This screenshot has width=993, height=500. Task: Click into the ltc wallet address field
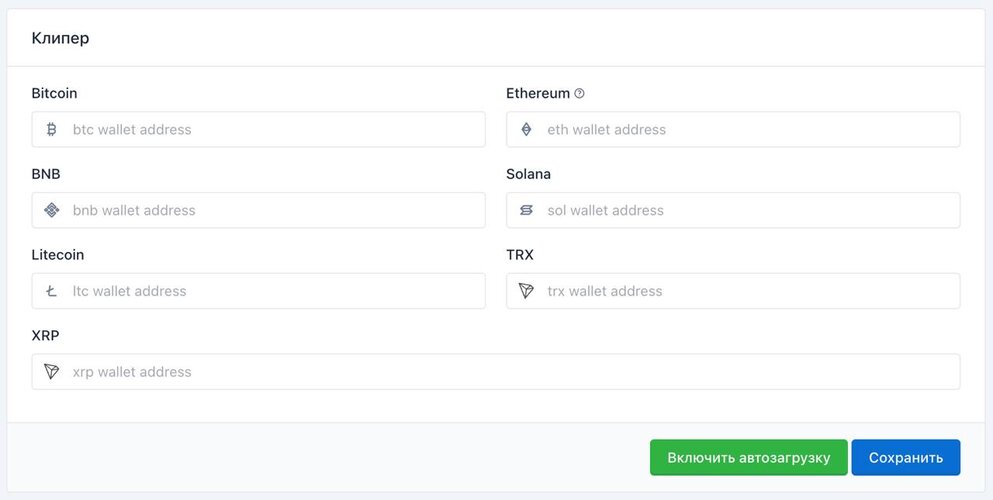(258, 291)
